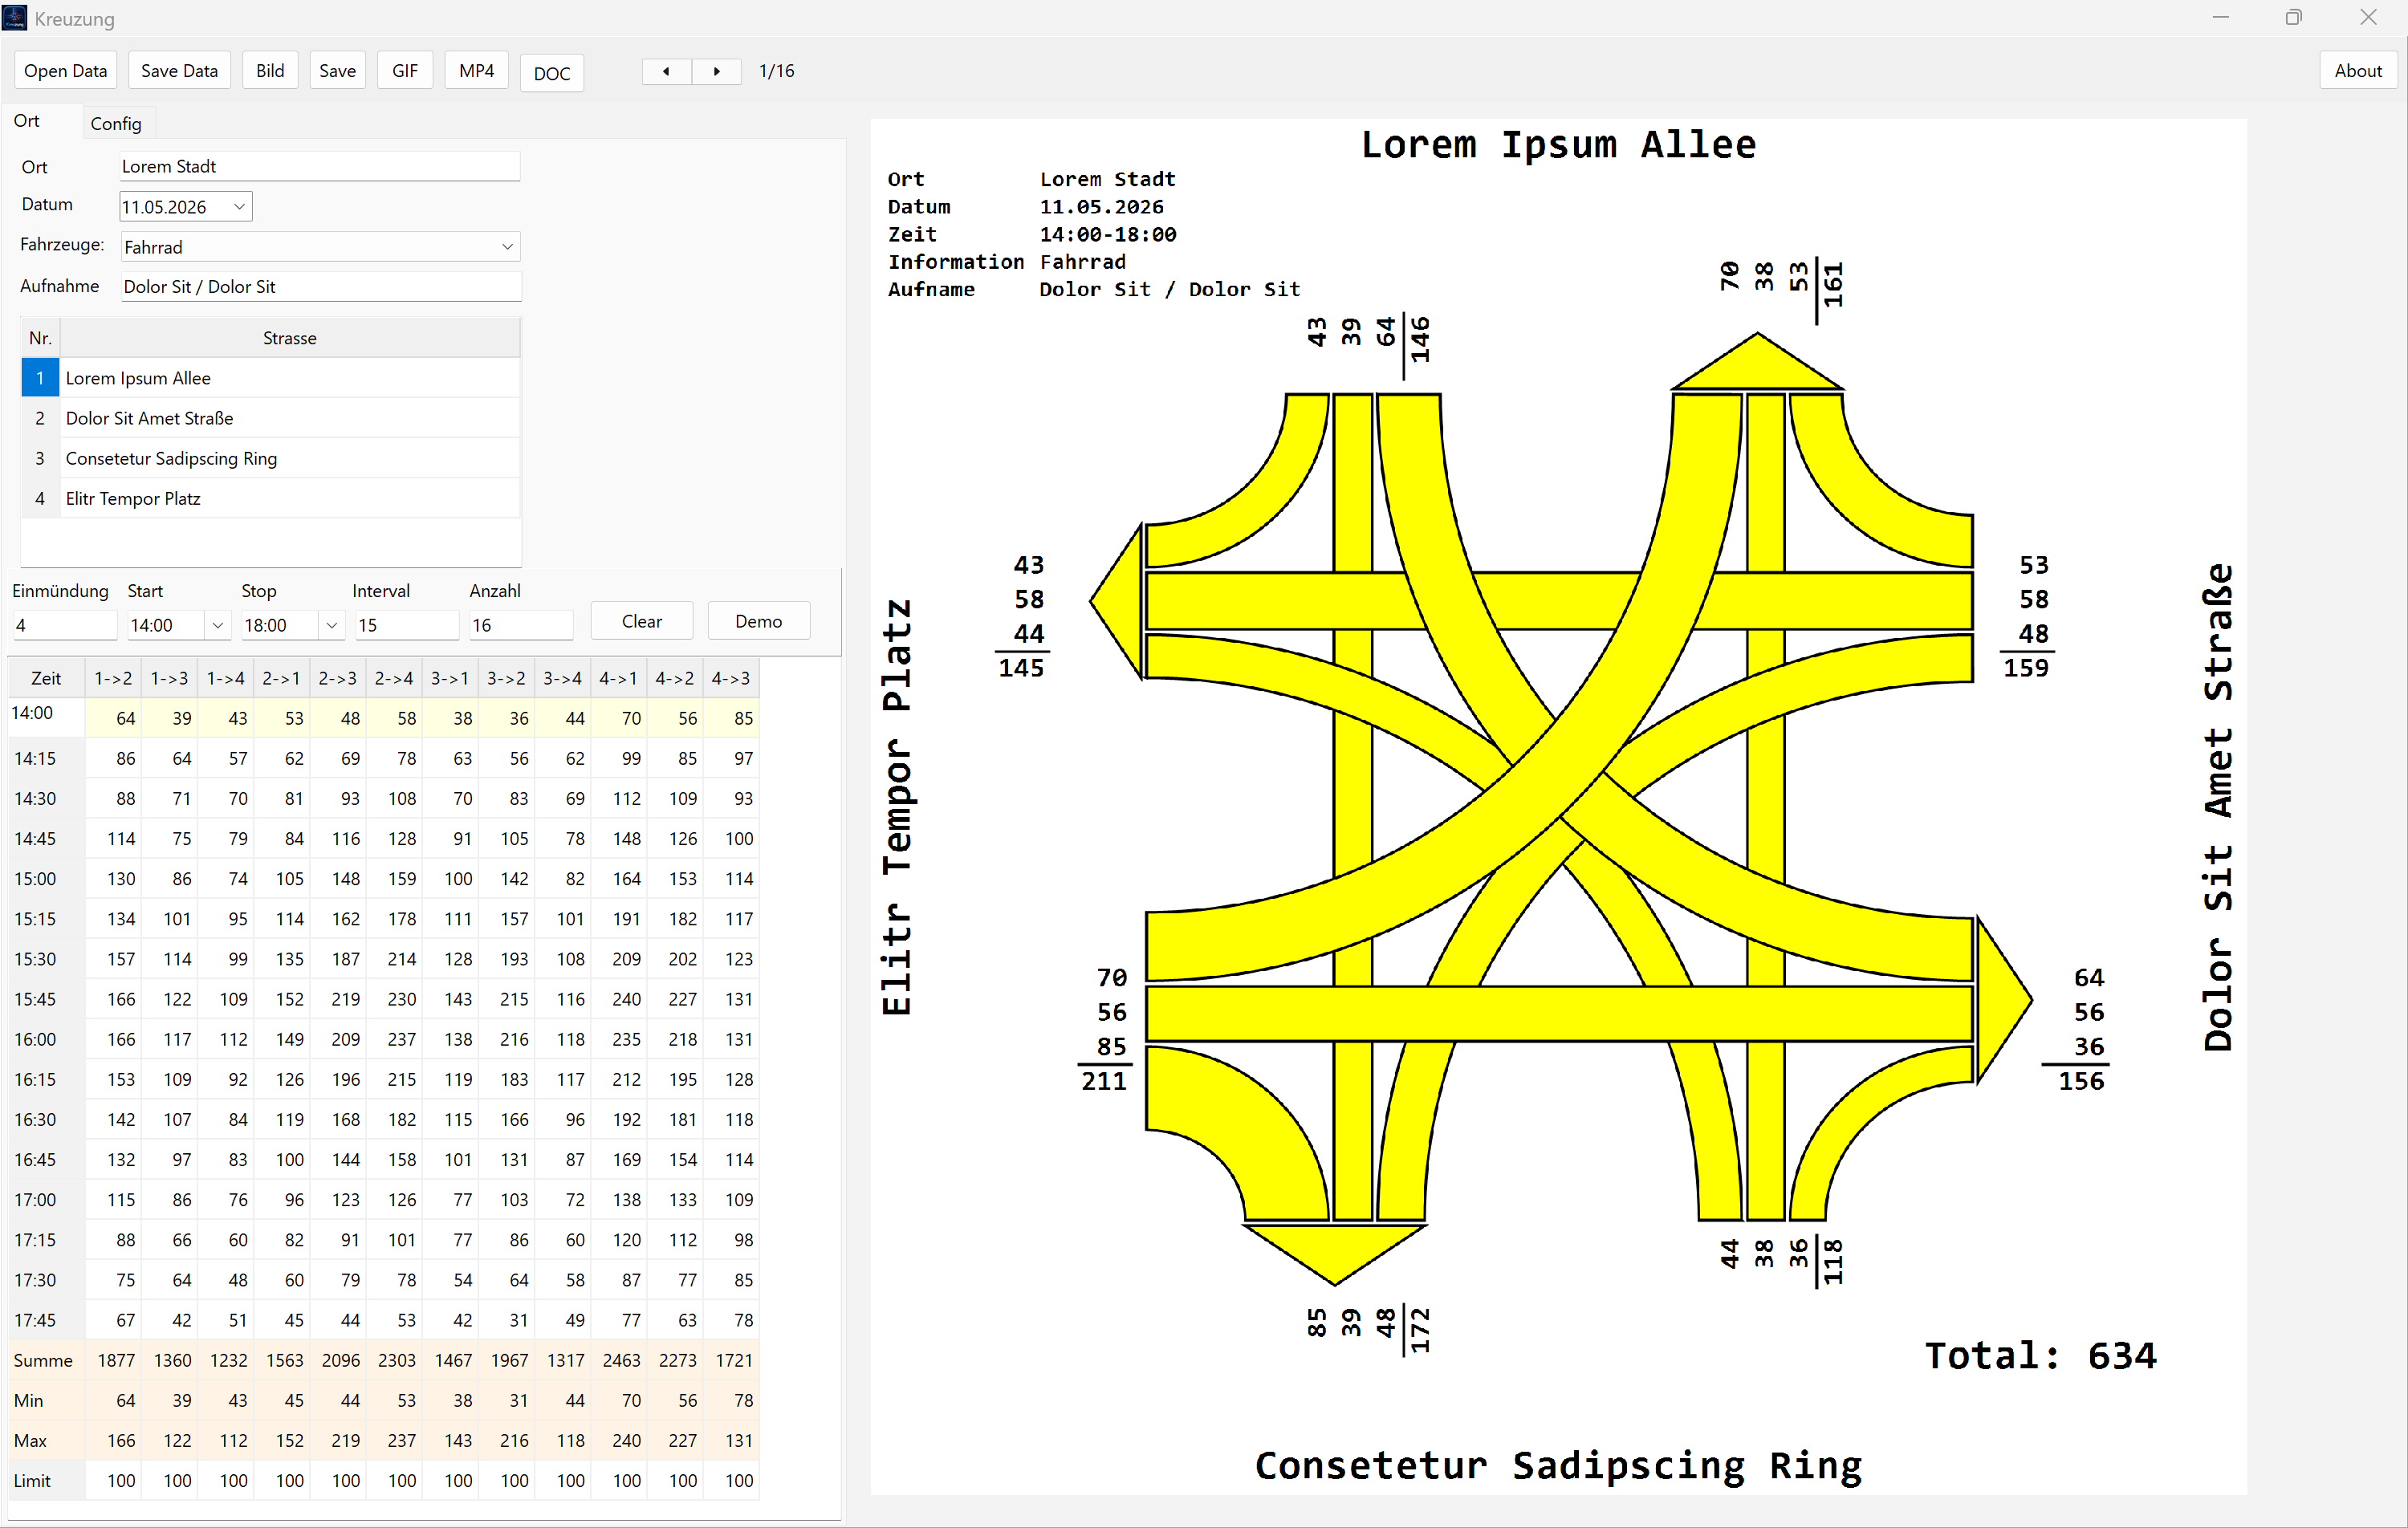Click the Kreuzung app icon in title bar
Viewport: 2408px width, 1528px height.
(14, 18)
